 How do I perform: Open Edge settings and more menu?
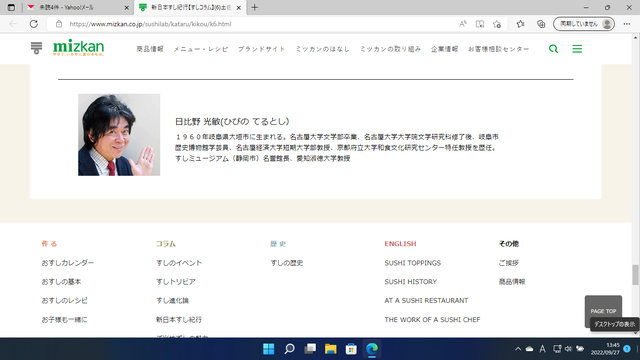click(627, 24)
